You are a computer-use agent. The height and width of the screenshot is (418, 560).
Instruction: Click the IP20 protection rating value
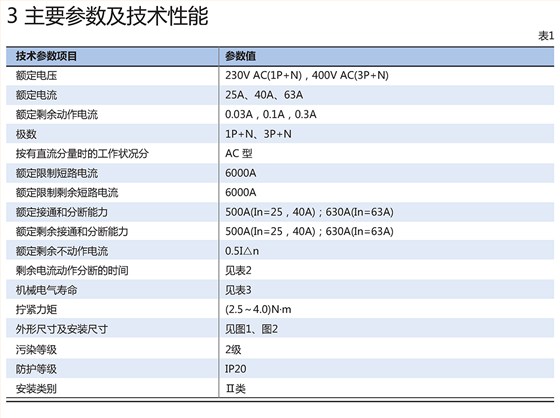coord(235,369)
